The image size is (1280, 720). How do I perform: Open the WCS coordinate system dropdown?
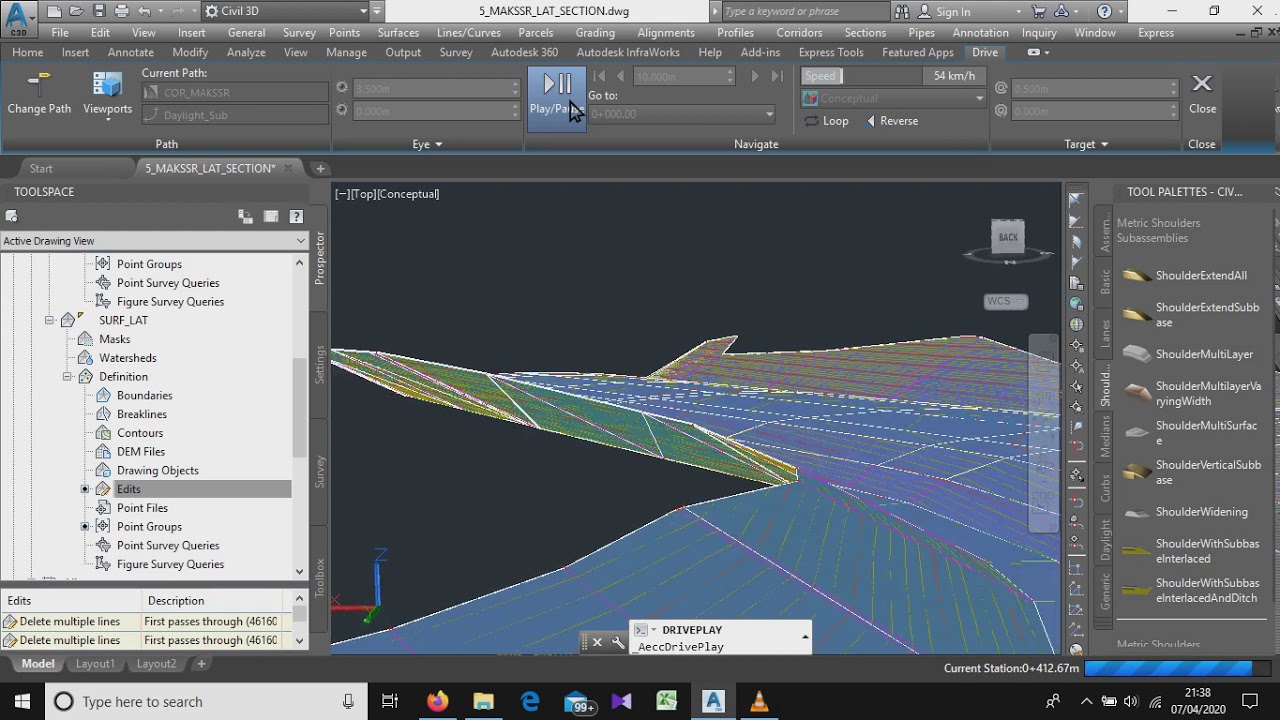[x=1005, y=301]
